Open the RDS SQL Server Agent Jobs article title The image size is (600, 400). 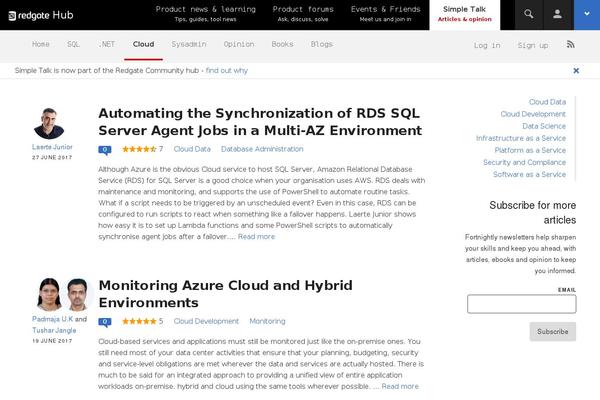(260, 122)
